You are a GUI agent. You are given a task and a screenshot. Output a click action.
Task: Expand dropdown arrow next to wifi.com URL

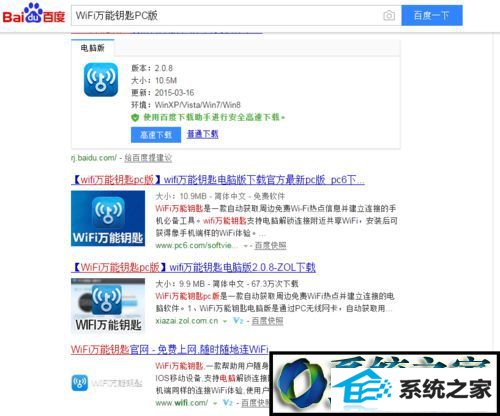(216, 403)
